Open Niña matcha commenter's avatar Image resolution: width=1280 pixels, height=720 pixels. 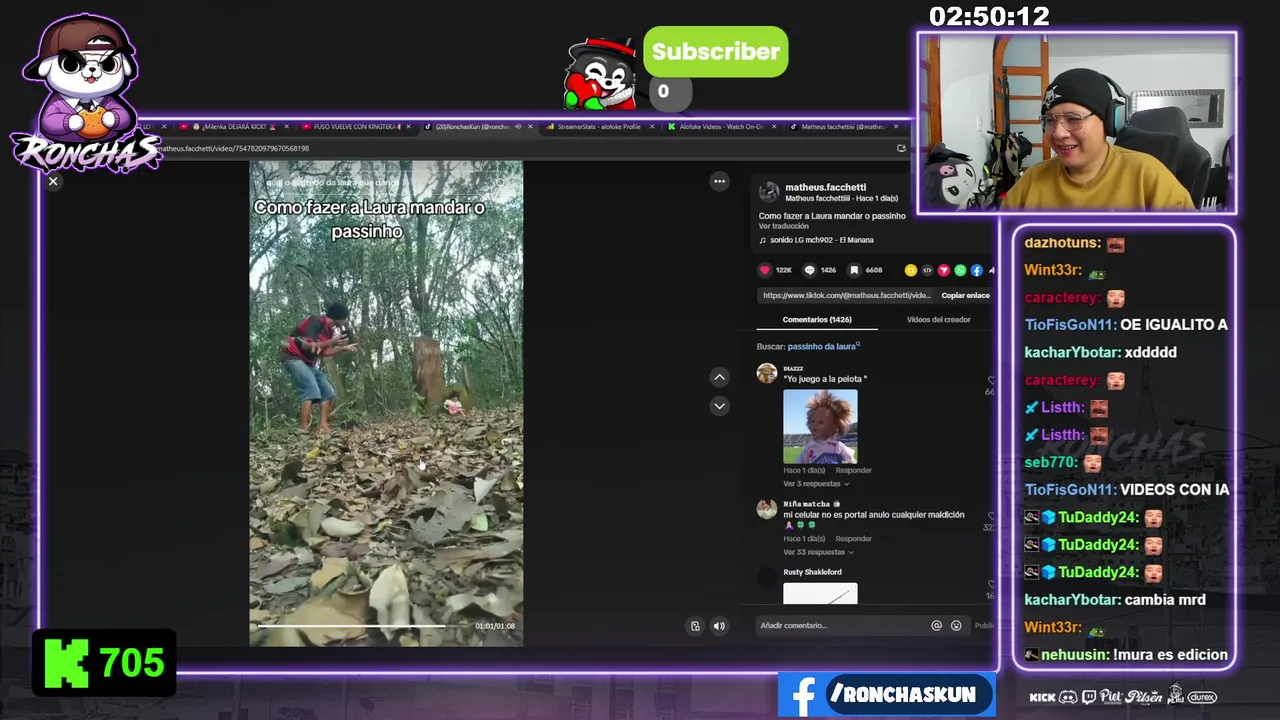[x=767, y=509]
